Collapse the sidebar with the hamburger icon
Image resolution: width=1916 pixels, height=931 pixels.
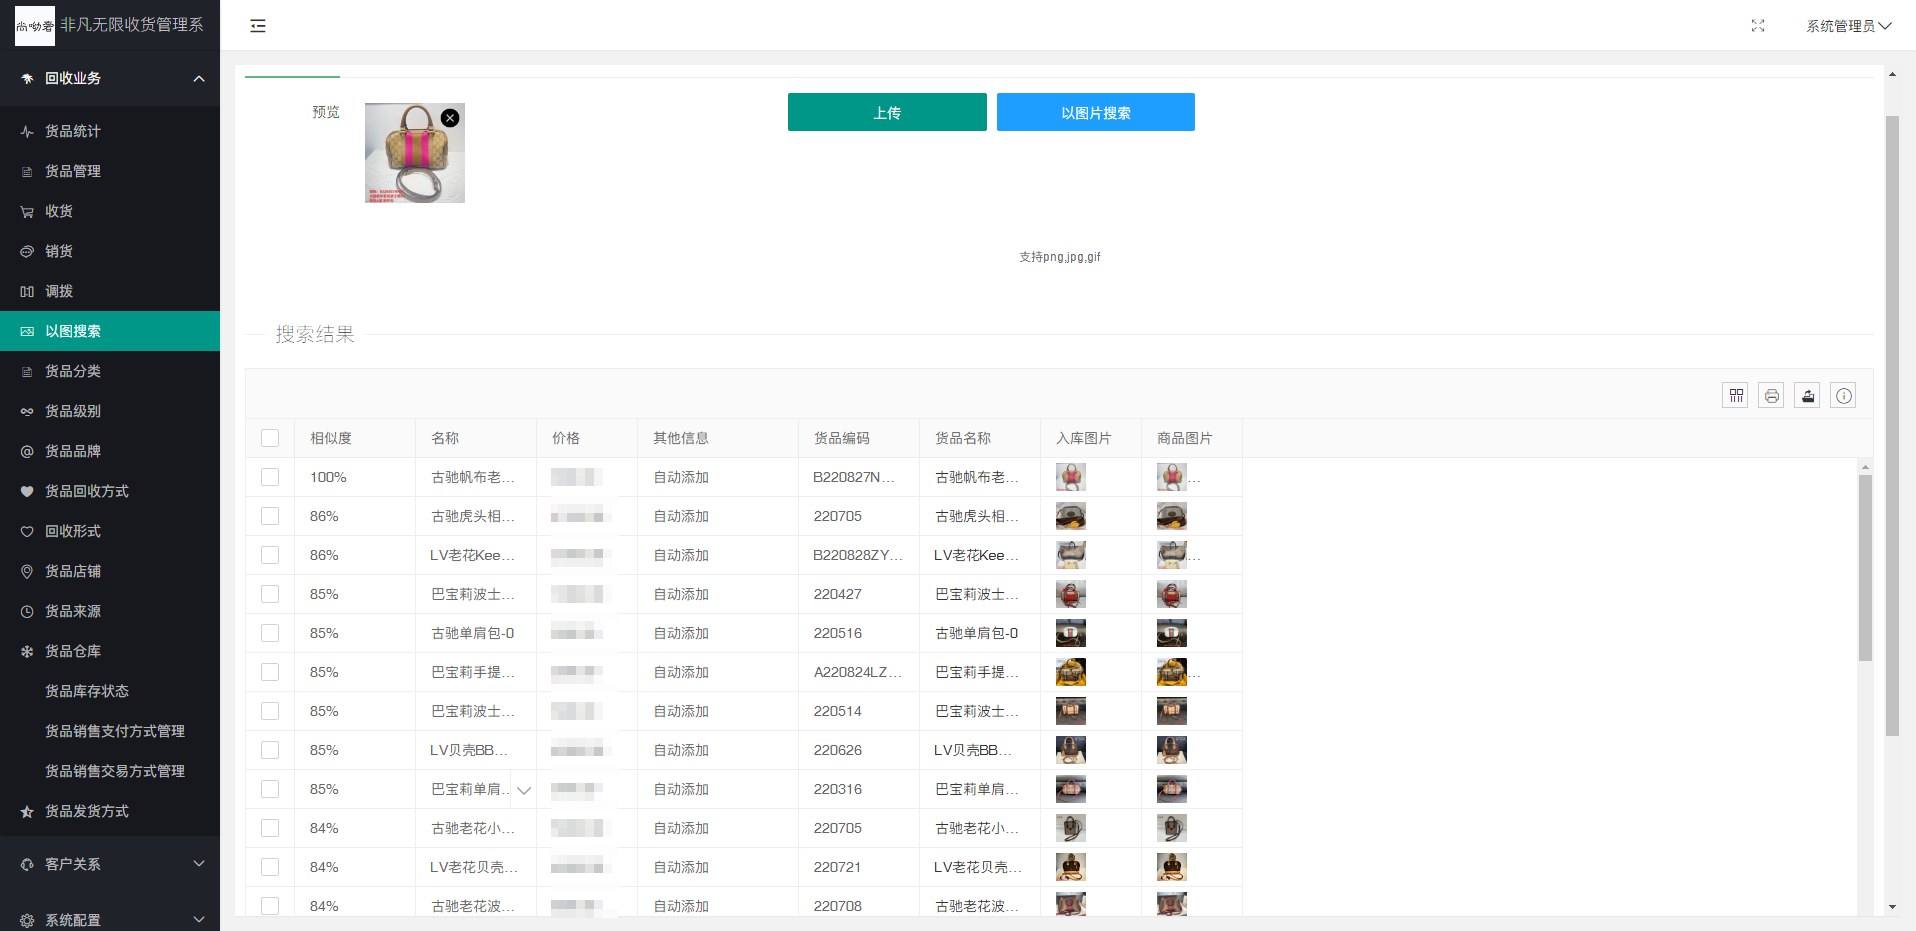(x=258, y=26)
